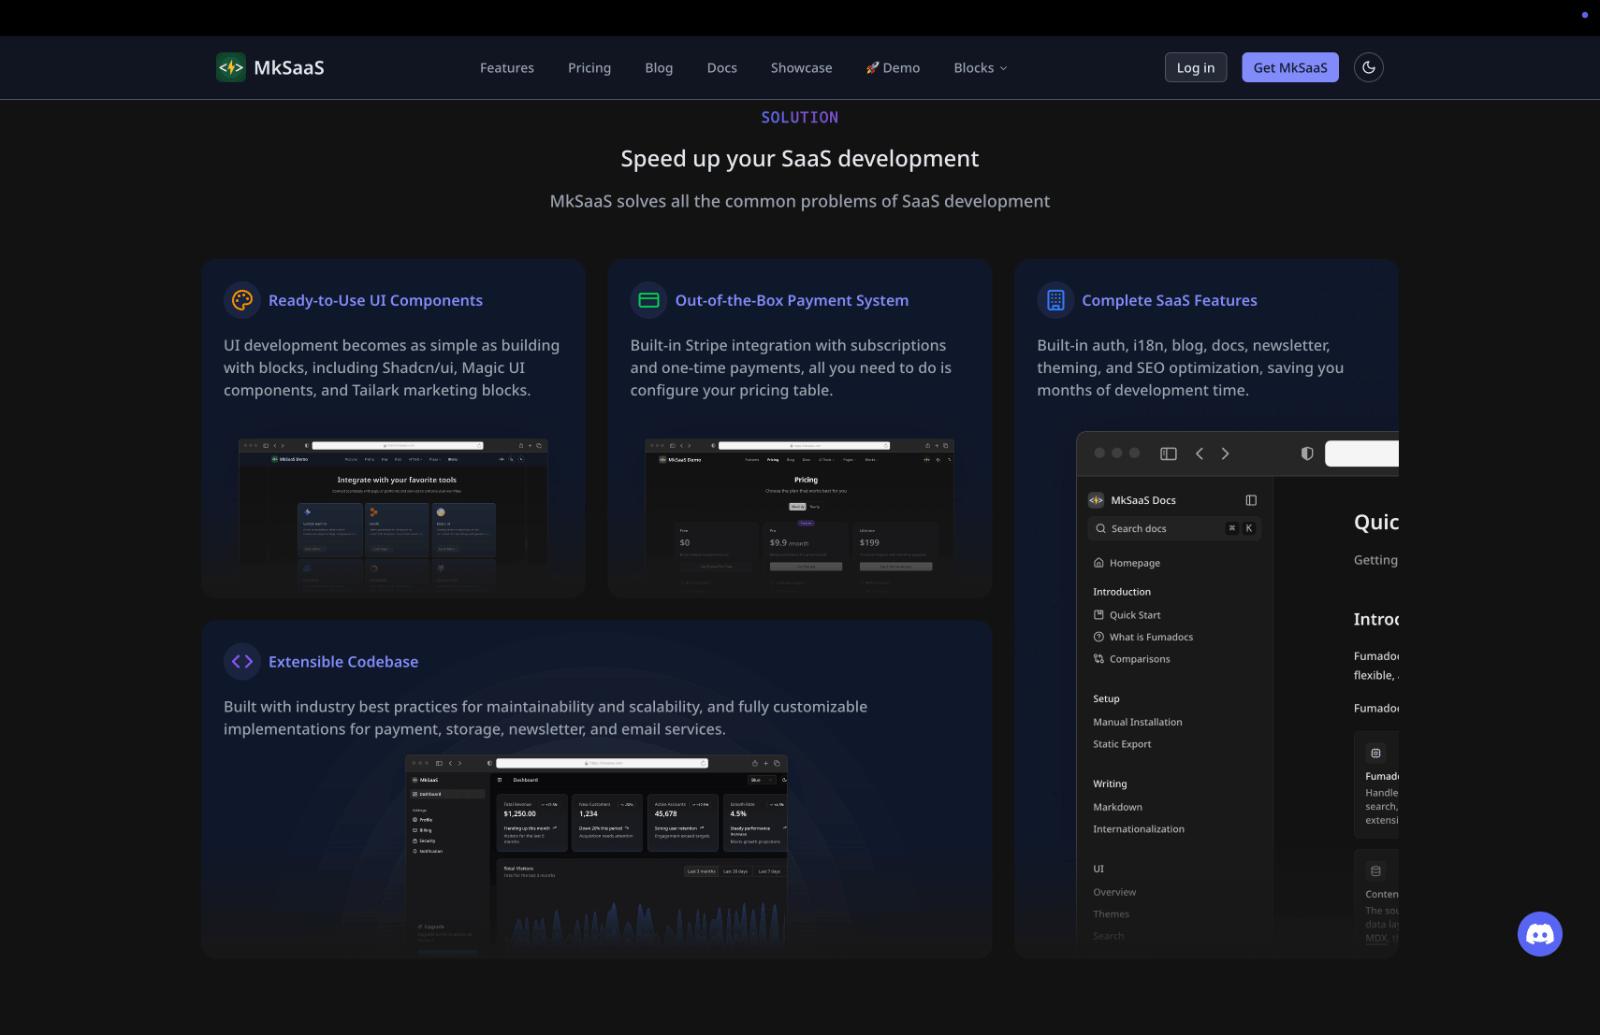Screen dimensions: 1600x1035
Task: Click the Extensible Codebase heading
Action: coord(343,661)
